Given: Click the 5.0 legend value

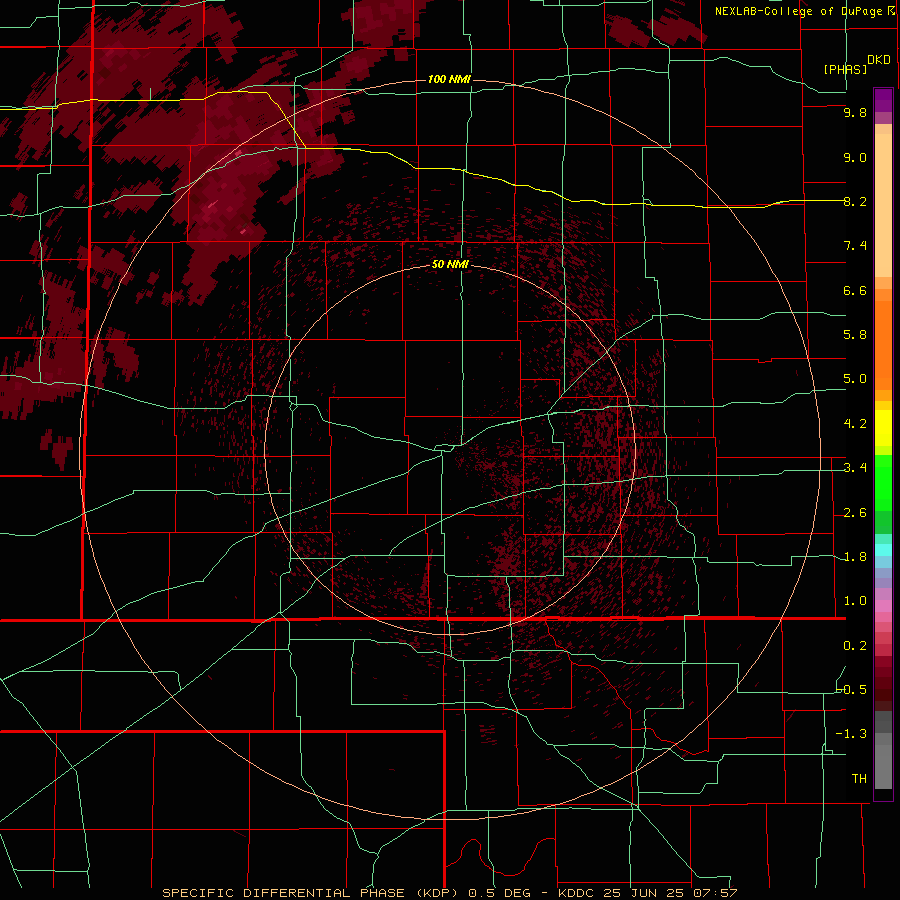Looking at the screenshot, I should coord(855,379).
